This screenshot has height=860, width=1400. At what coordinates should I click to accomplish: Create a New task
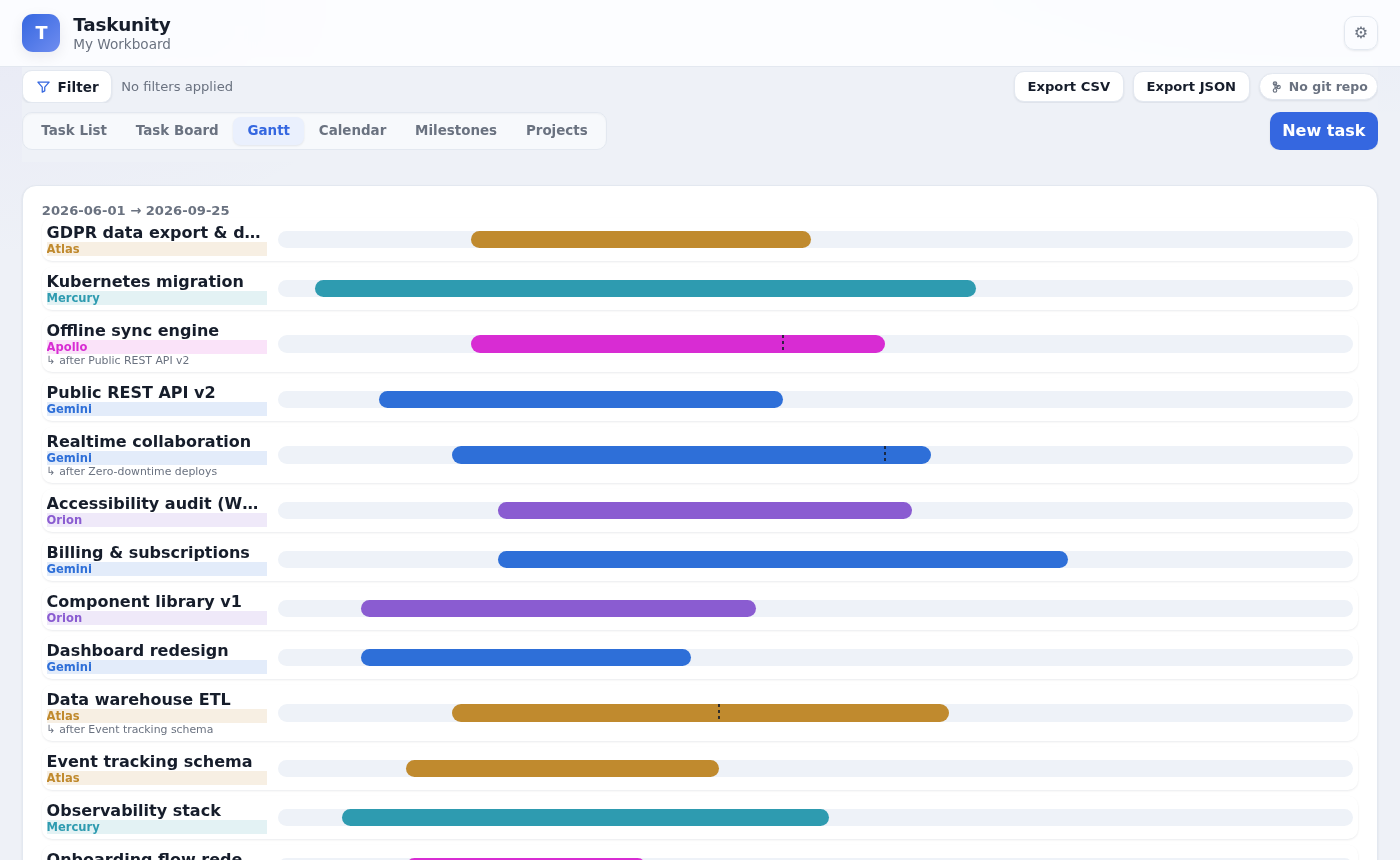coord(1324,131)
